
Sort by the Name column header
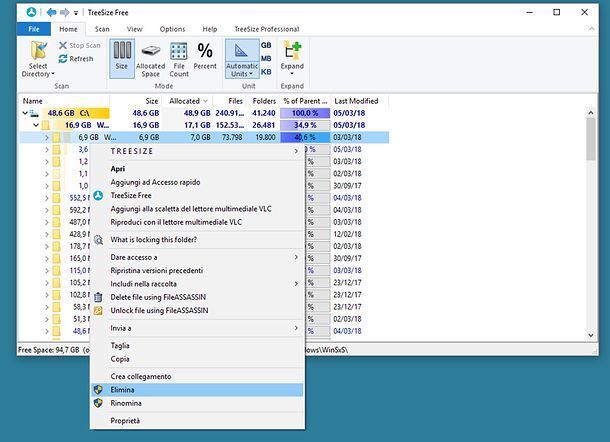tap(64, 101)
